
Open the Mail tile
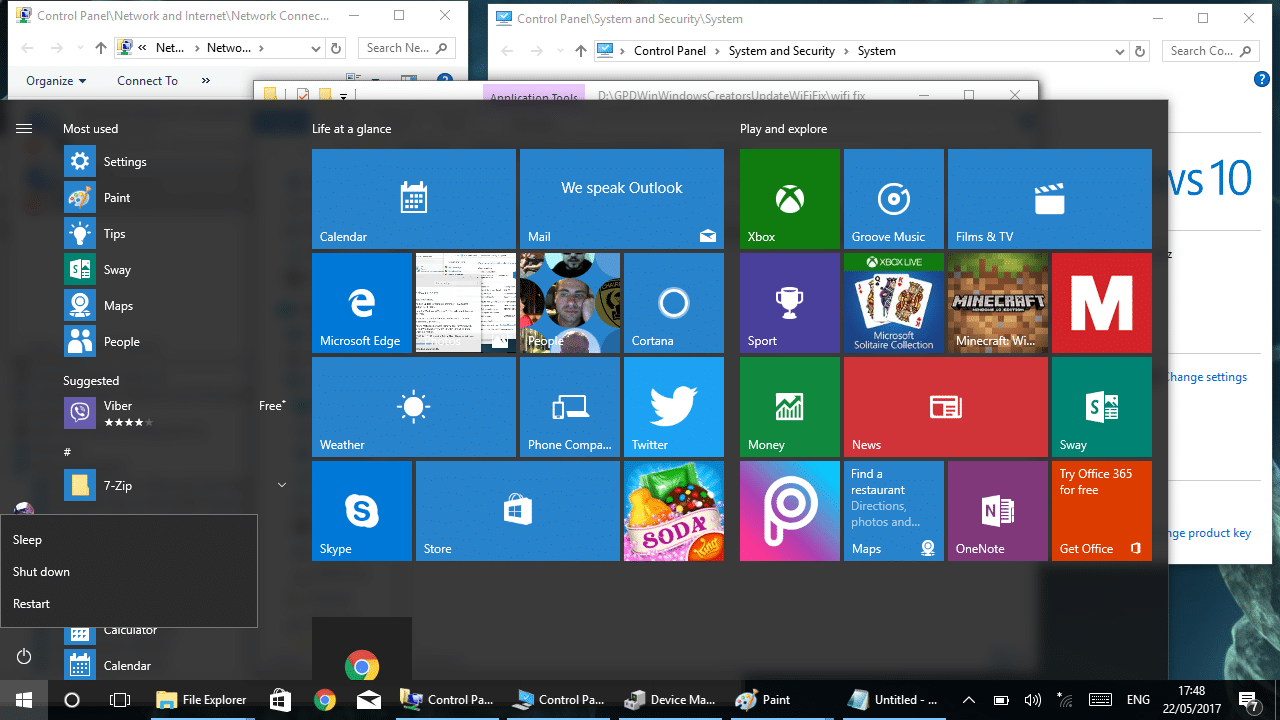[622, 199]
